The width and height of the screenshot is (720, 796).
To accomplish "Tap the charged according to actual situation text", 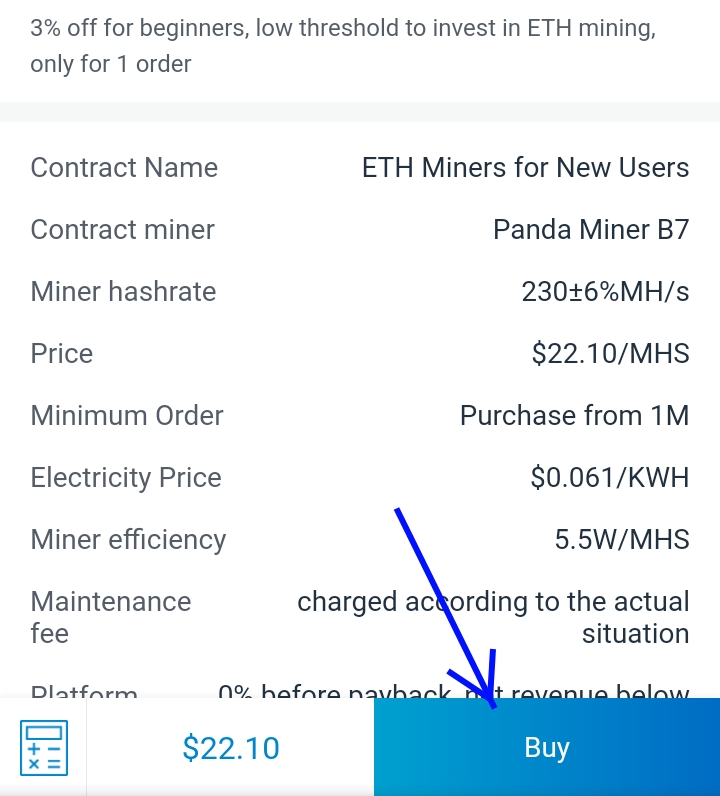I will tap(493, 617).
